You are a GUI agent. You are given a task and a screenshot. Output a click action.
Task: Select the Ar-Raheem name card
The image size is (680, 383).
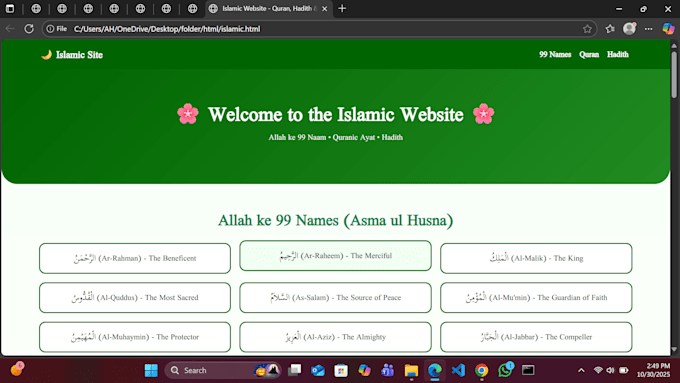pyautogui.click(x=335, y=255)
